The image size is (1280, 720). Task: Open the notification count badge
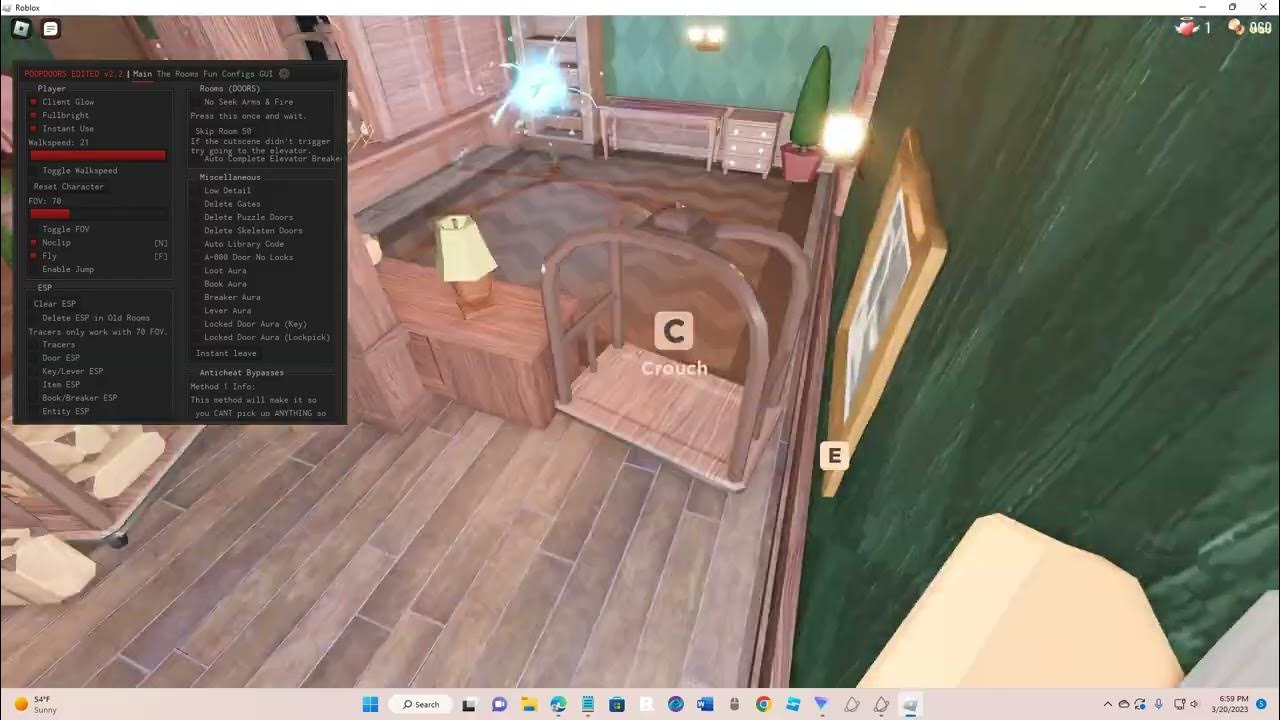[x=1261, y=704]
